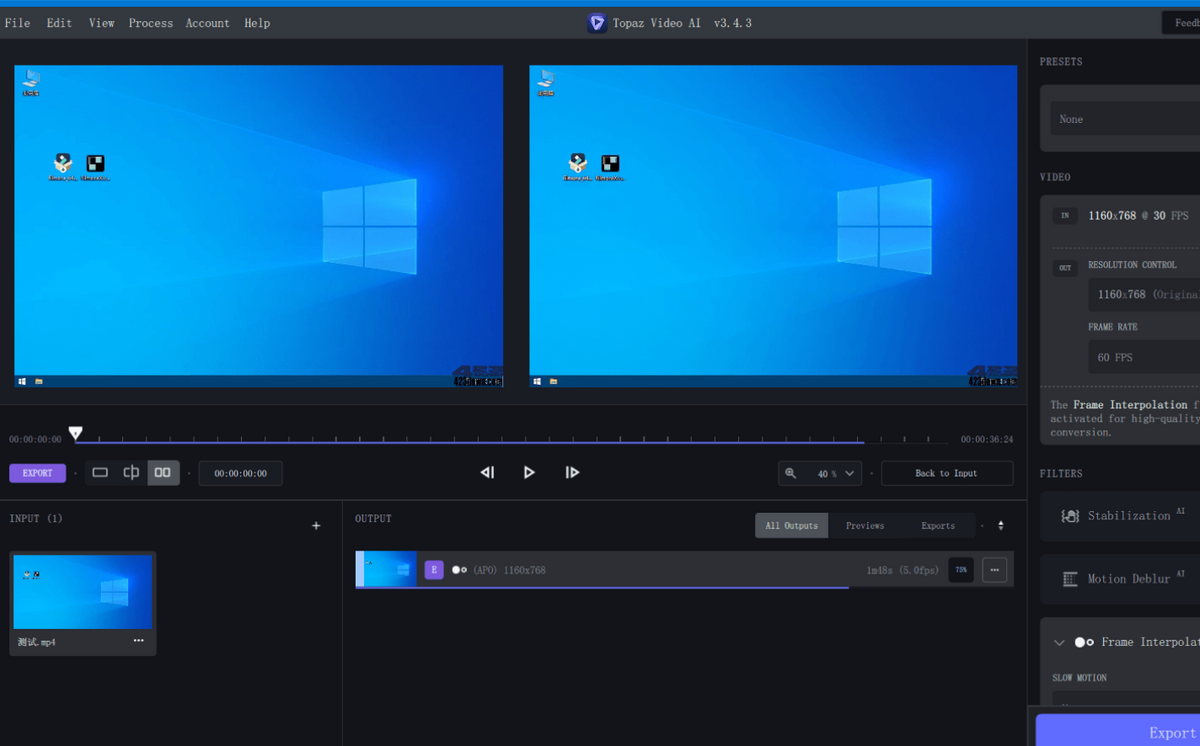
Task: Show the Exports tab
Action: [x=938, y=526]
